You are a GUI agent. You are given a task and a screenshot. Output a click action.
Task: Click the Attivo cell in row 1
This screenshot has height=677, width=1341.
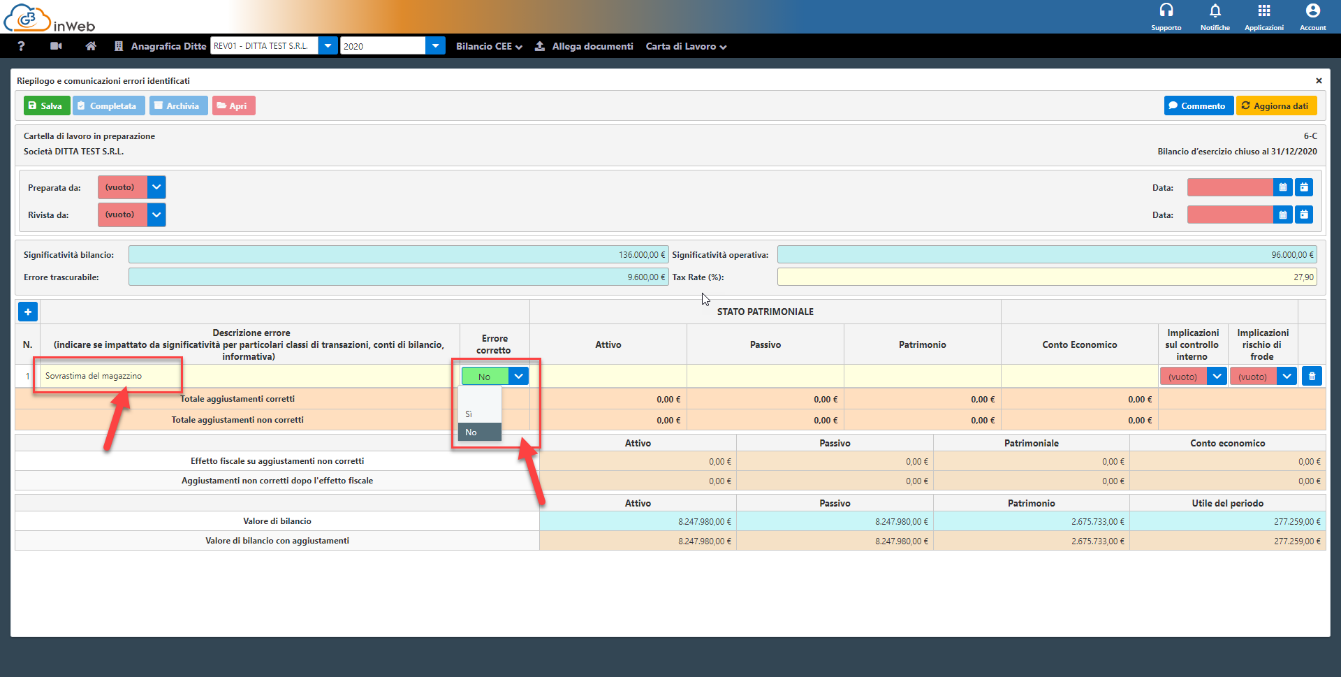608,376
